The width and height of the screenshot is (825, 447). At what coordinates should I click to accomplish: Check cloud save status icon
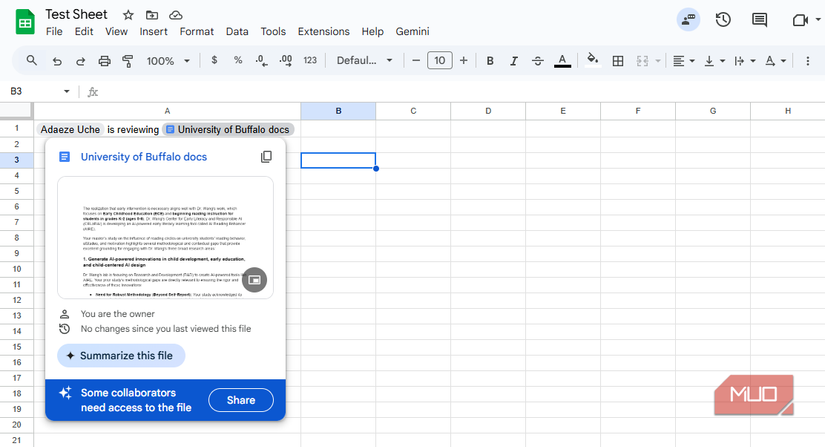(x=176, y=15)
